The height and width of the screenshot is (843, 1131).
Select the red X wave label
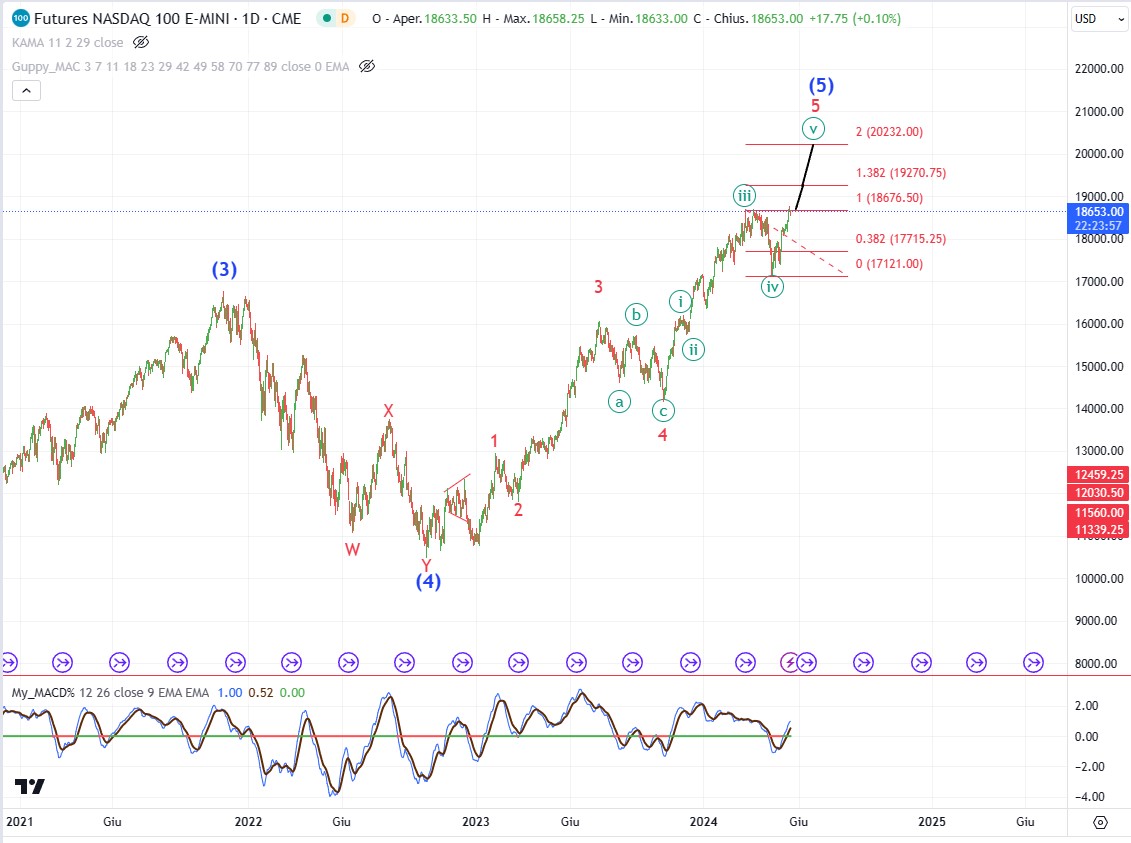coord(388,410)
